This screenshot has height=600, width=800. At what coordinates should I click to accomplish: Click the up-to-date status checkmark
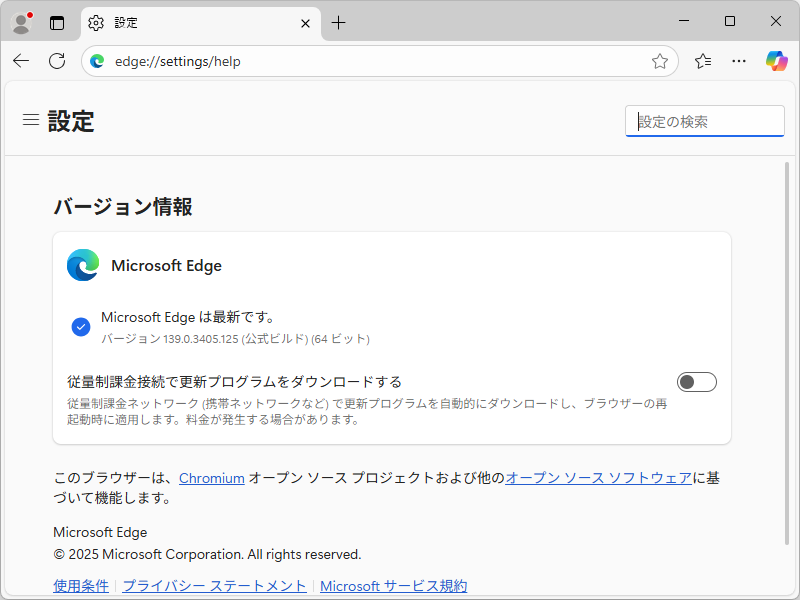81,327
